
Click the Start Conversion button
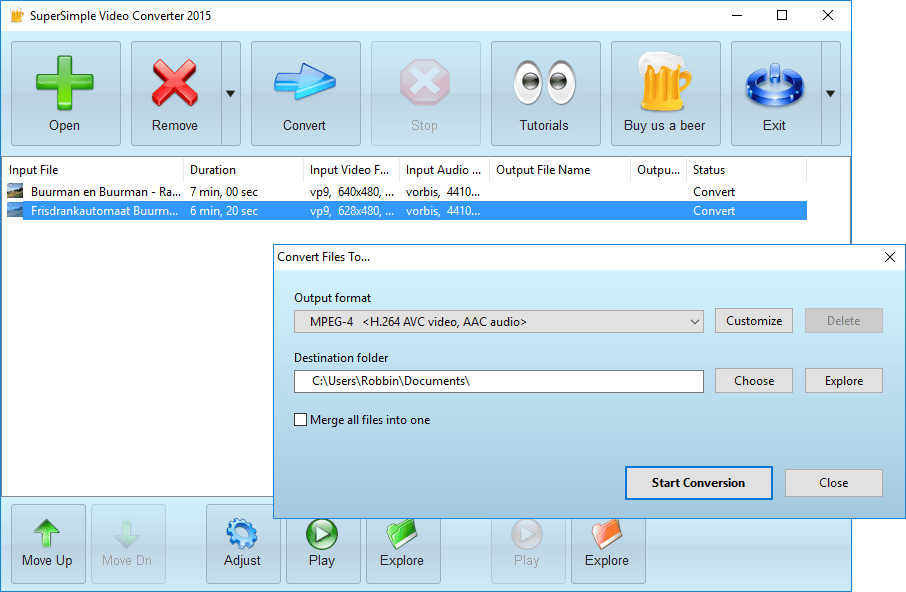[x=699, y=483]
